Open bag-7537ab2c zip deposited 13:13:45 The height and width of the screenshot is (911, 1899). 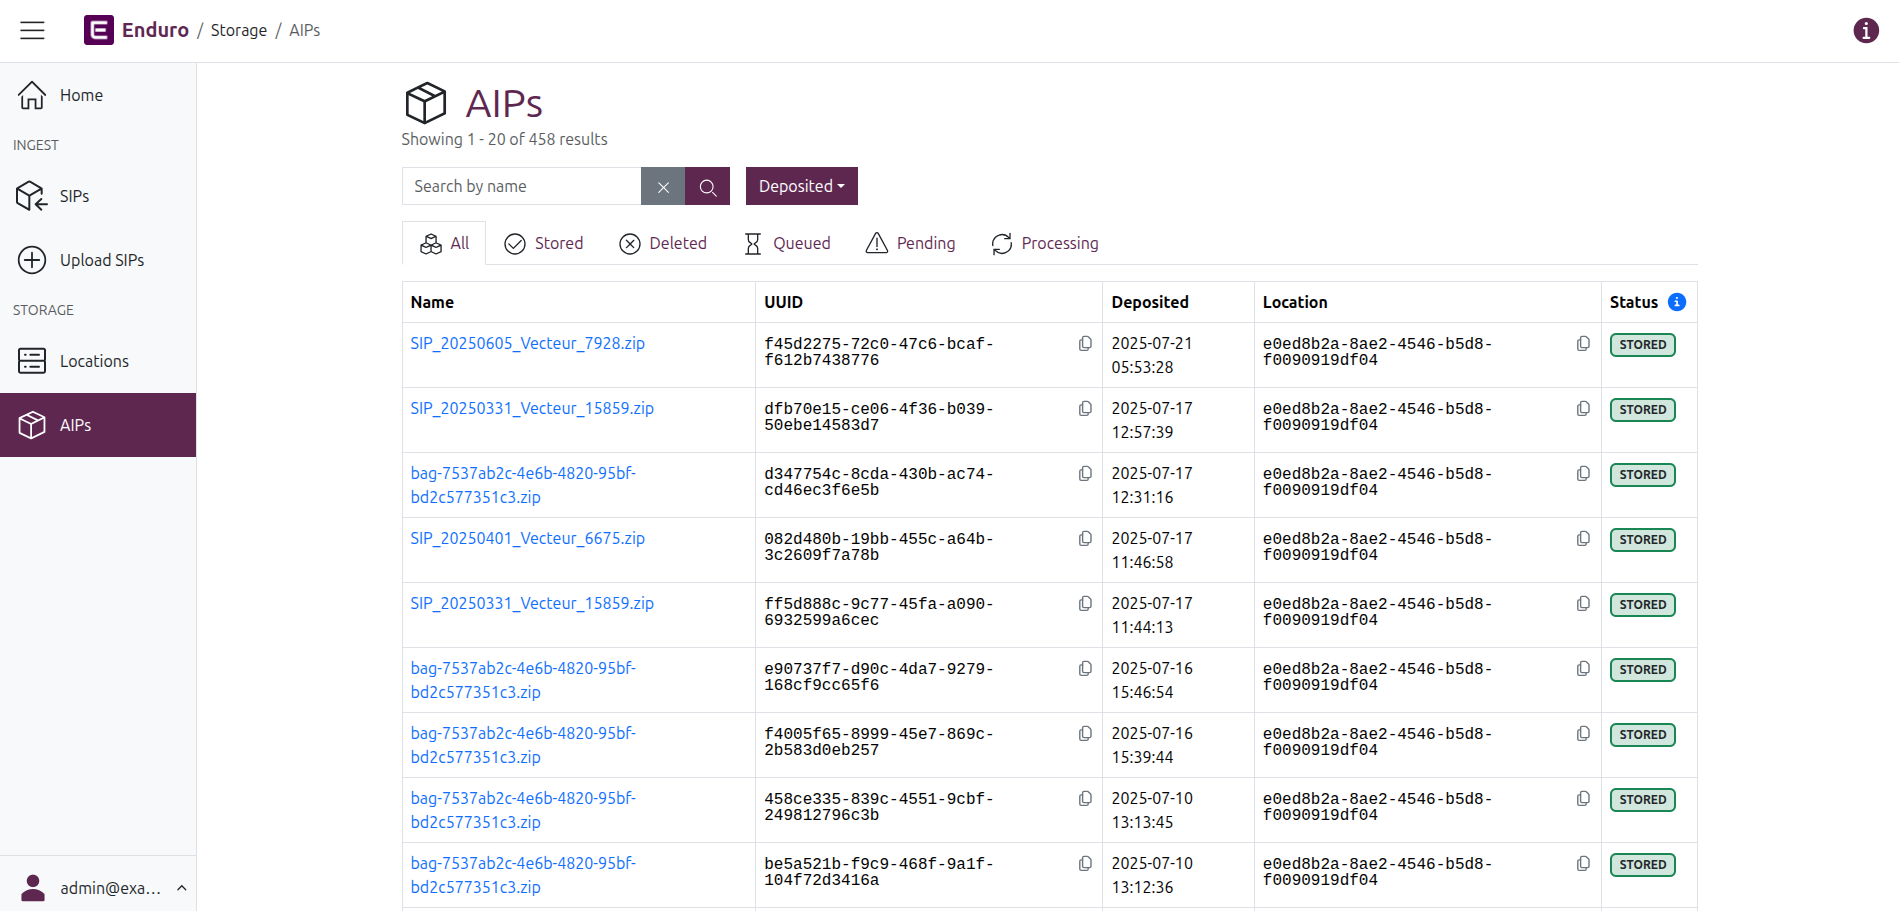(523, 810)
